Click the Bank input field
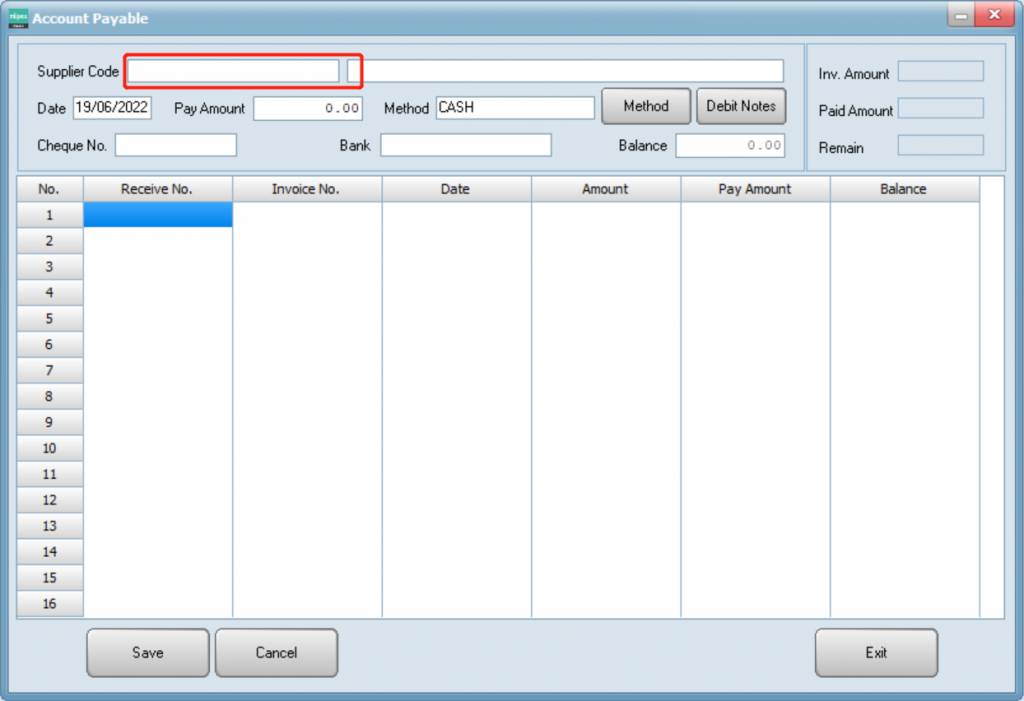The width and height of the screenshot is (1024, 701). 465,145
